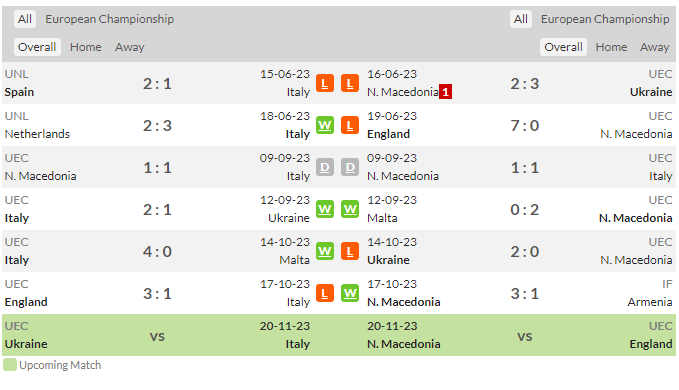
Task: Click the green W badge for Netherlands vs Italy
Action: pyautogui.click(x=325, y=126)
